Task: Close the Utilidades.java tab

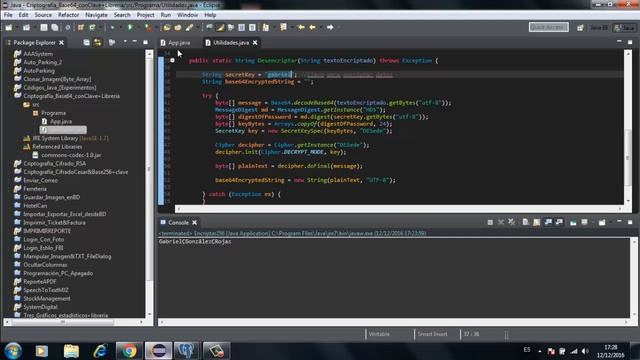Action: (255, 42)
